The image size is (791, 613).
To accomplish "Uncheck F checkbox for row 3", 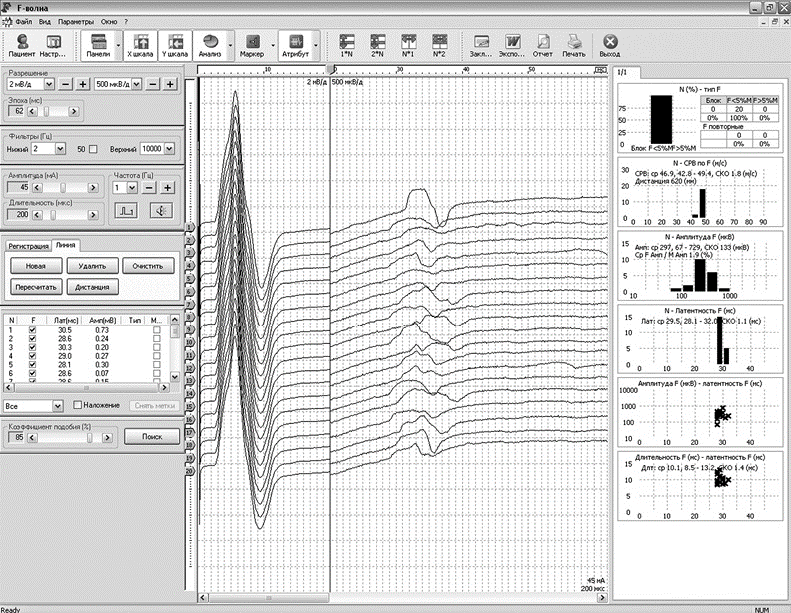I will [x=33, y=347].
